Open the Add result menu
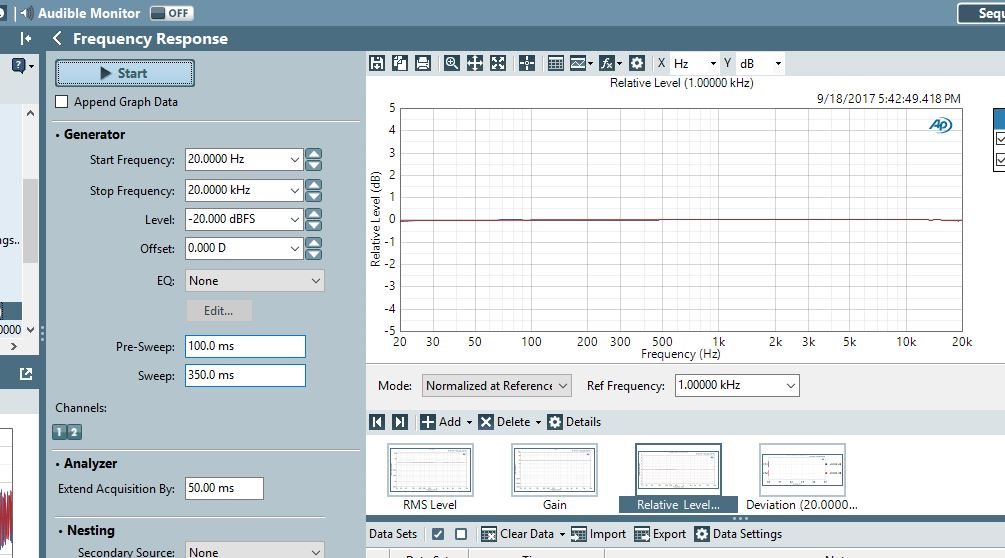The width and height of the screenshot is (1005, 558). click(446, 422)
